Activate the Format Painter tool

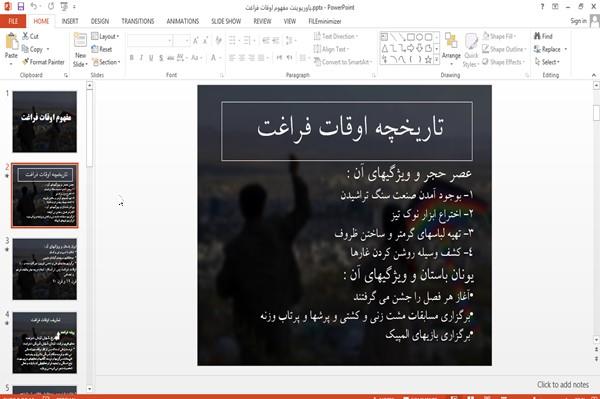[x=43, y=62]
